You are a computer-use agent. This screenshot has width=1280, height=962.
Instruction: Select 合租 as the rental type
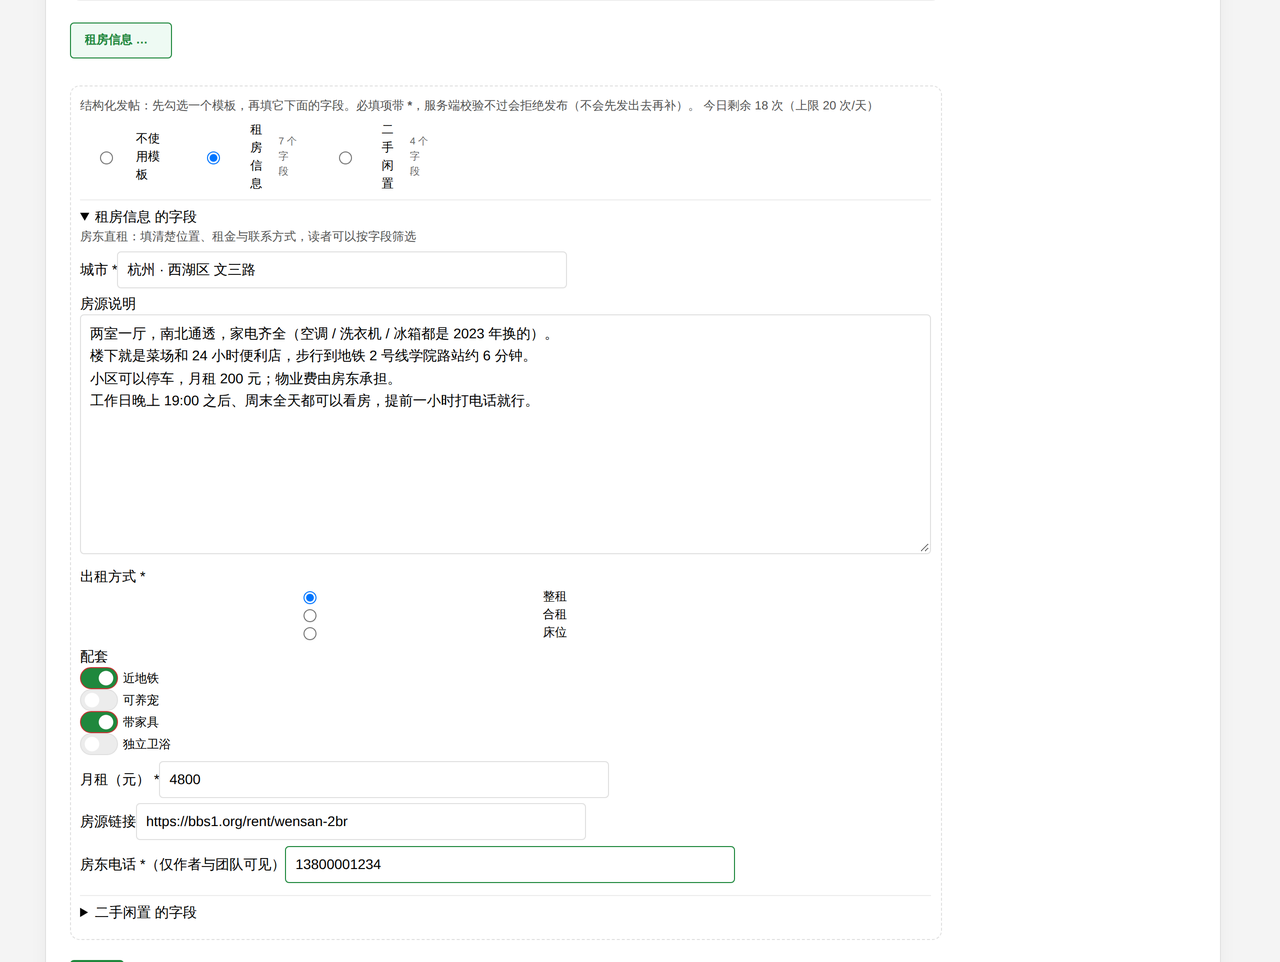[x=310, y=616]
